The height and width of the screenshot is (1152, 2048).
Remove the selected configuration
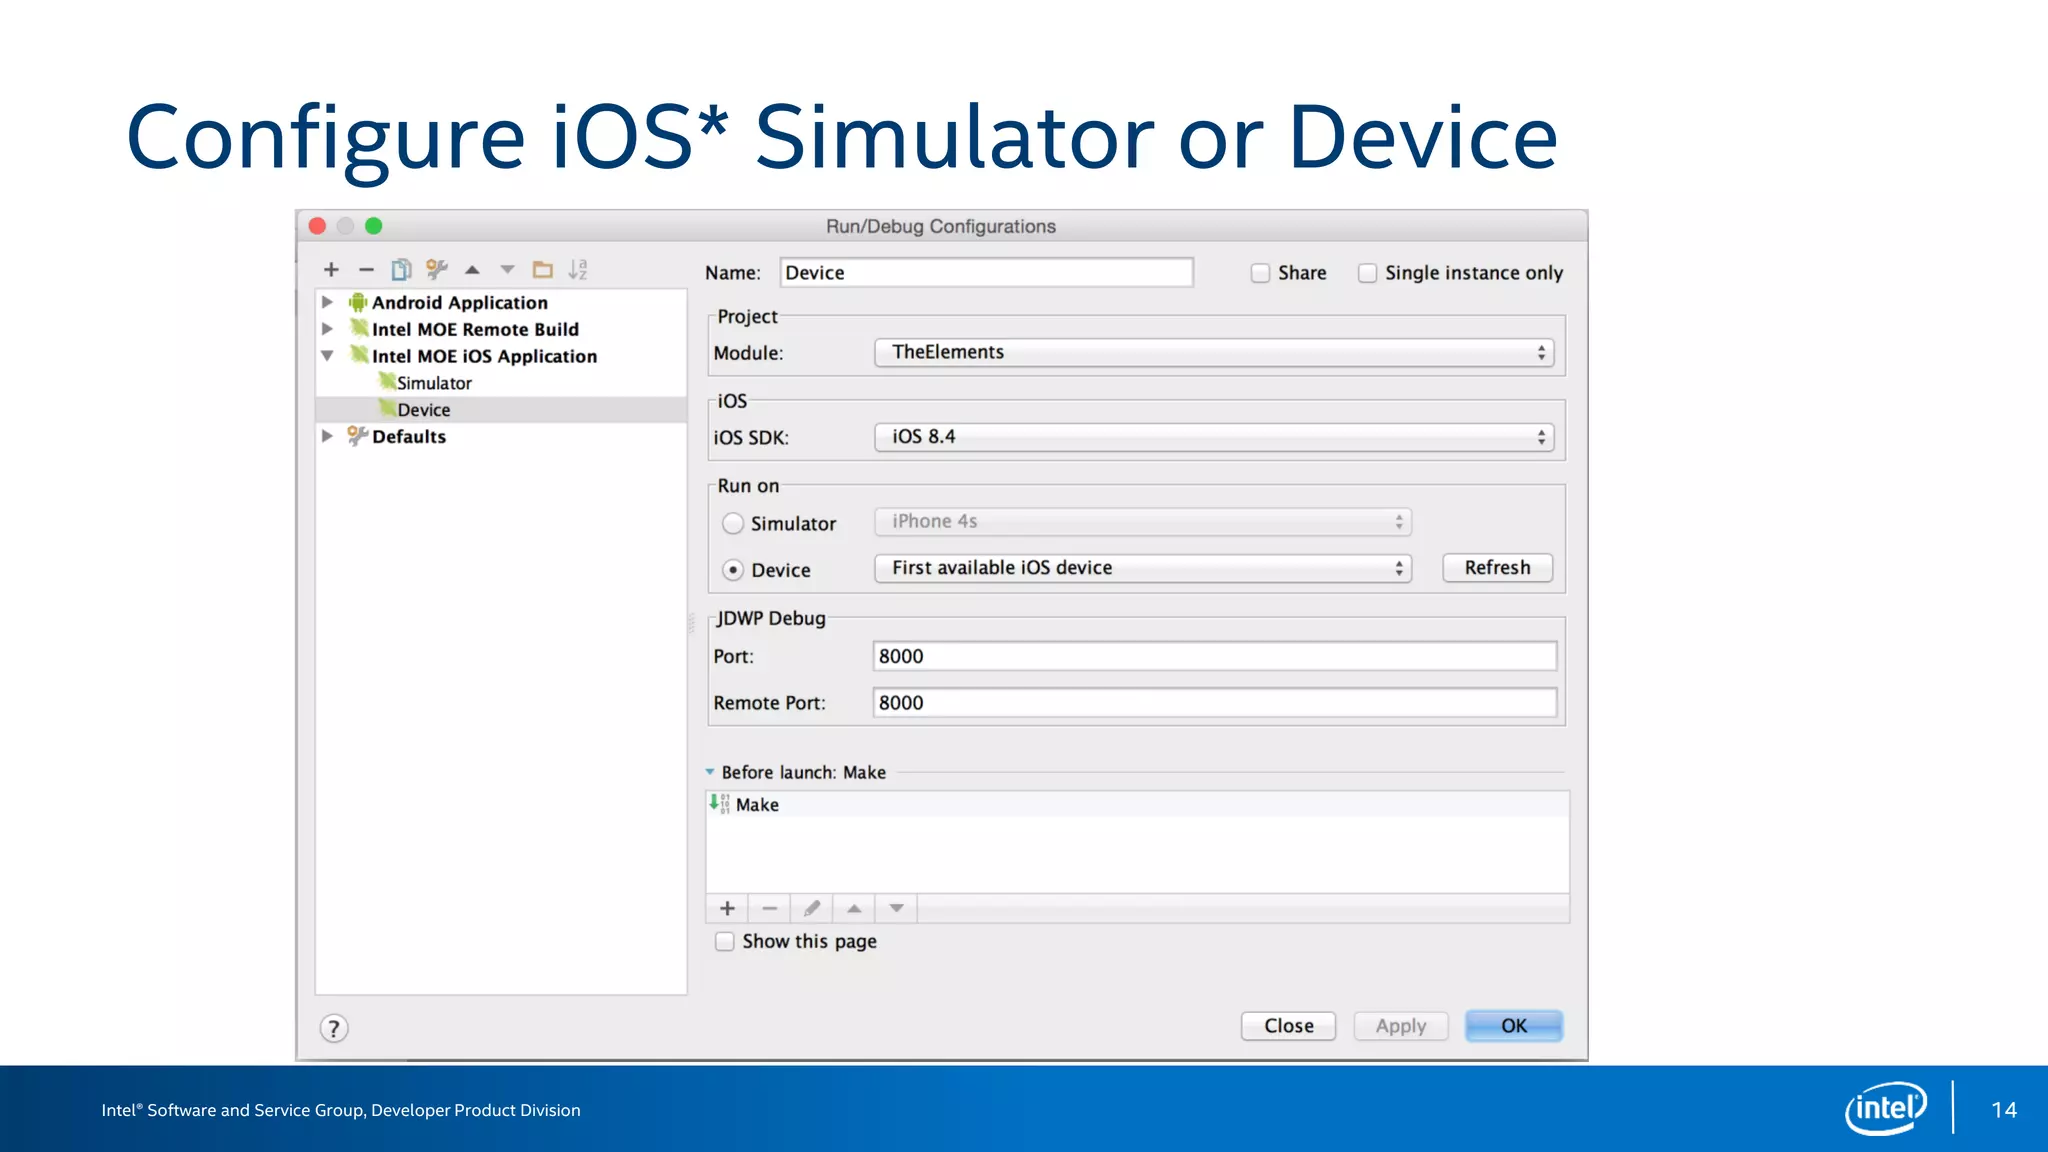(x=366, y=270)
